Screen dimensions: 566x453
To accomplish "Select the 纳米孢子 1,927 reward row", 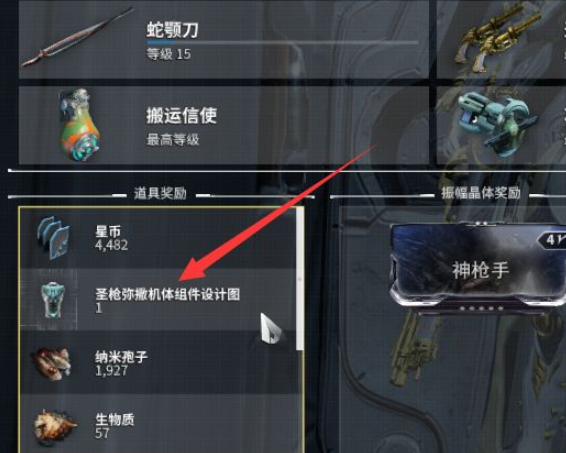I will (158, 363).
